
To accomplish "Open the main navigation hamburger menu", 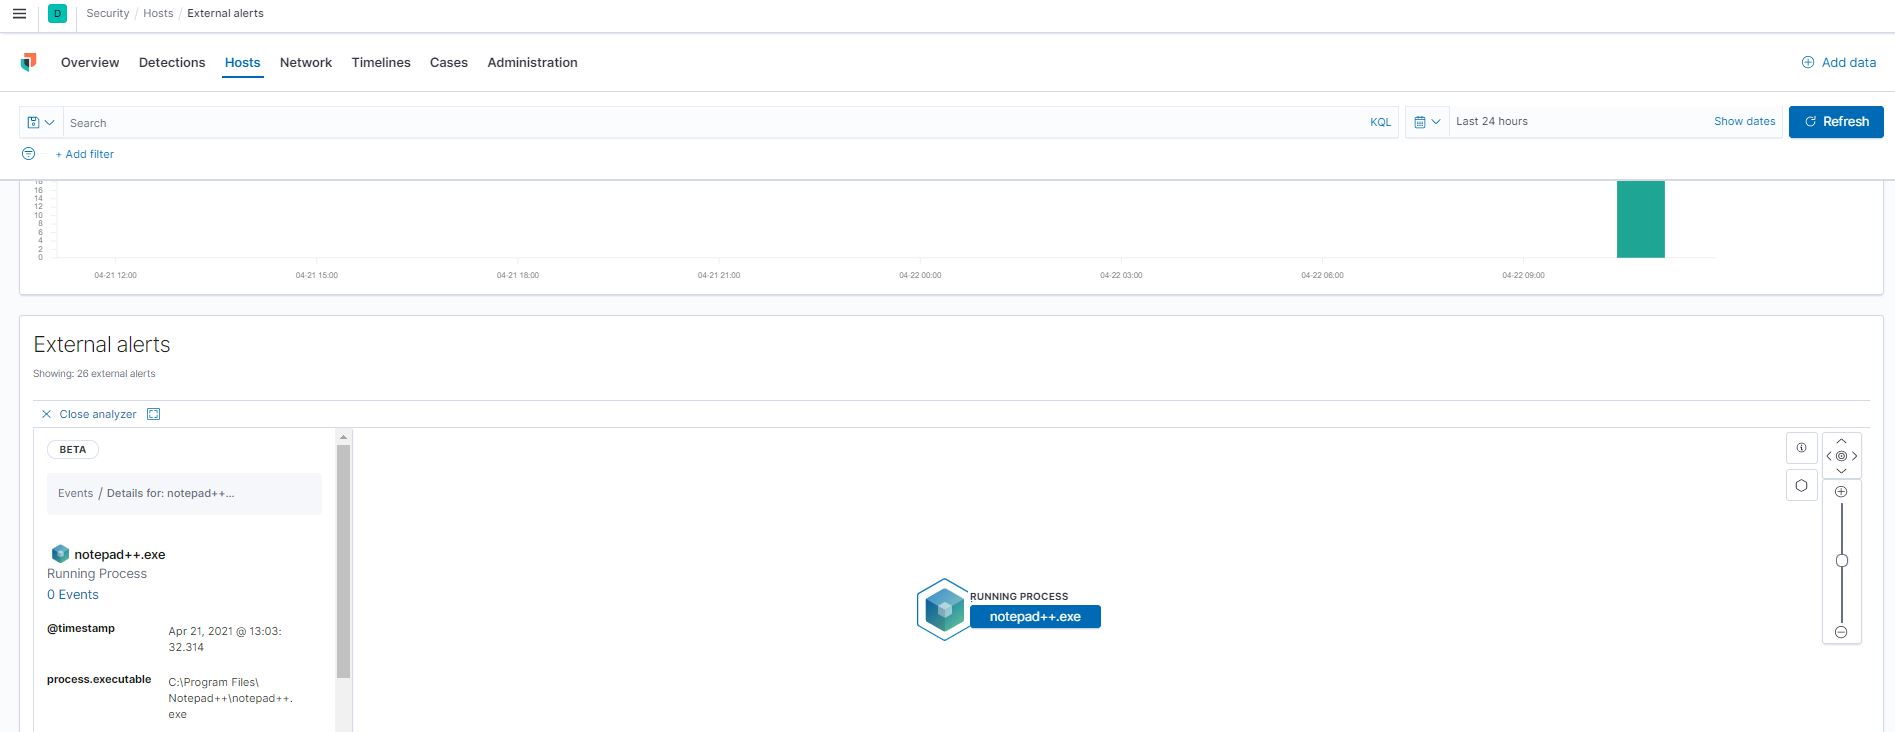I will tap(19, 14).
